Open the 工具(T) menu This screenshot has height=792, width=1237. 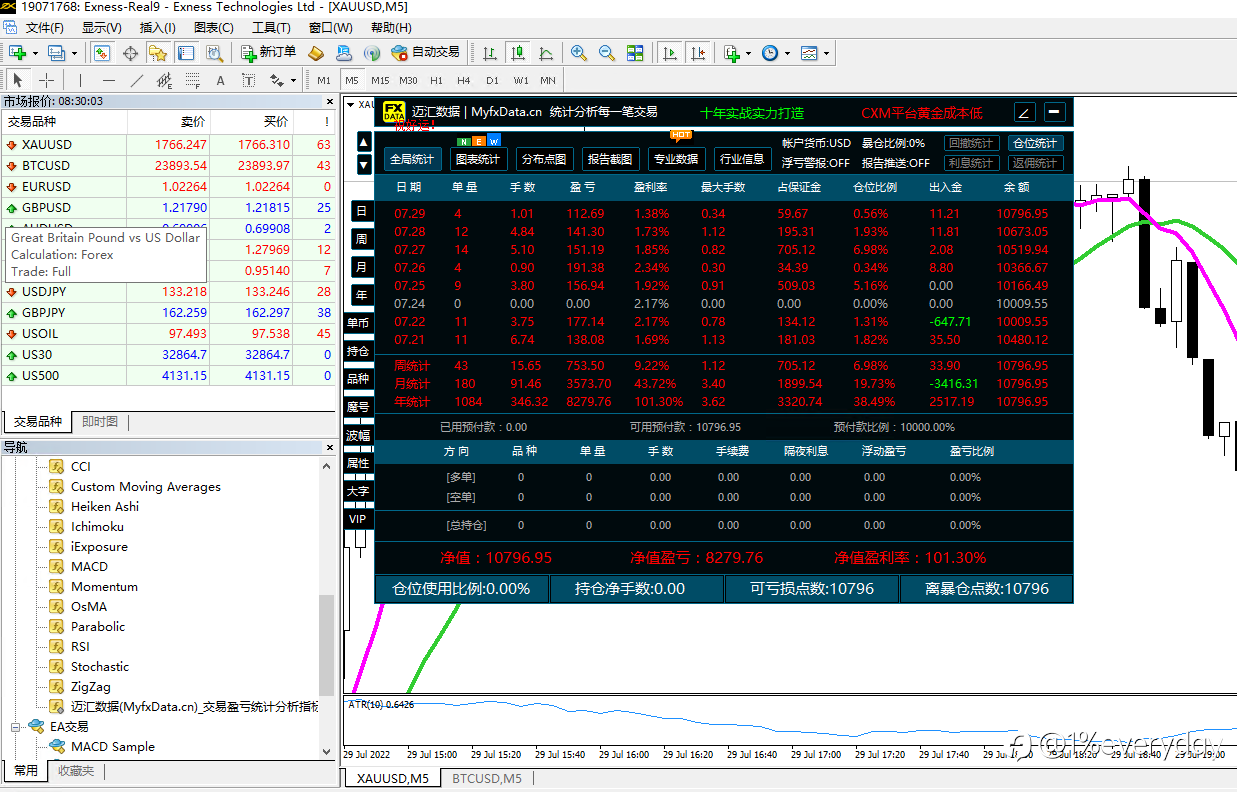point(271,27)
